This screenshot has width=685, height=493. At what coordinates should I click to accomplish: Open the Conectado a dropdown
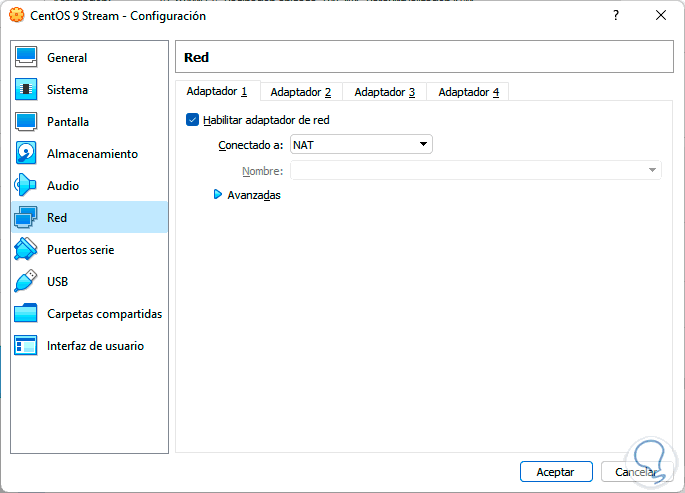pos(361,145)
